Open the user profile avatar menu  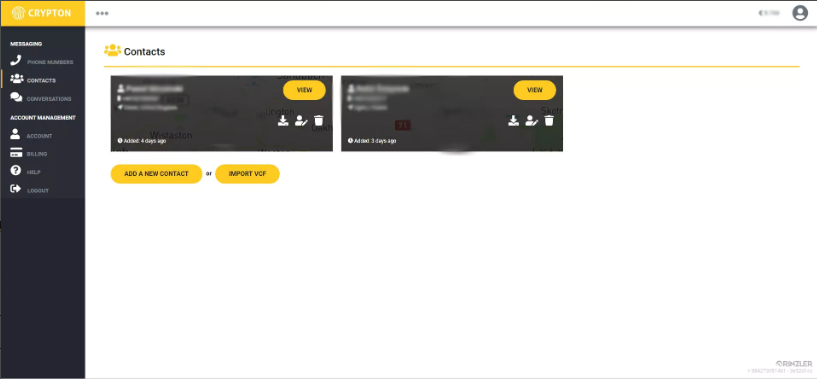click(x=799, y=13)
